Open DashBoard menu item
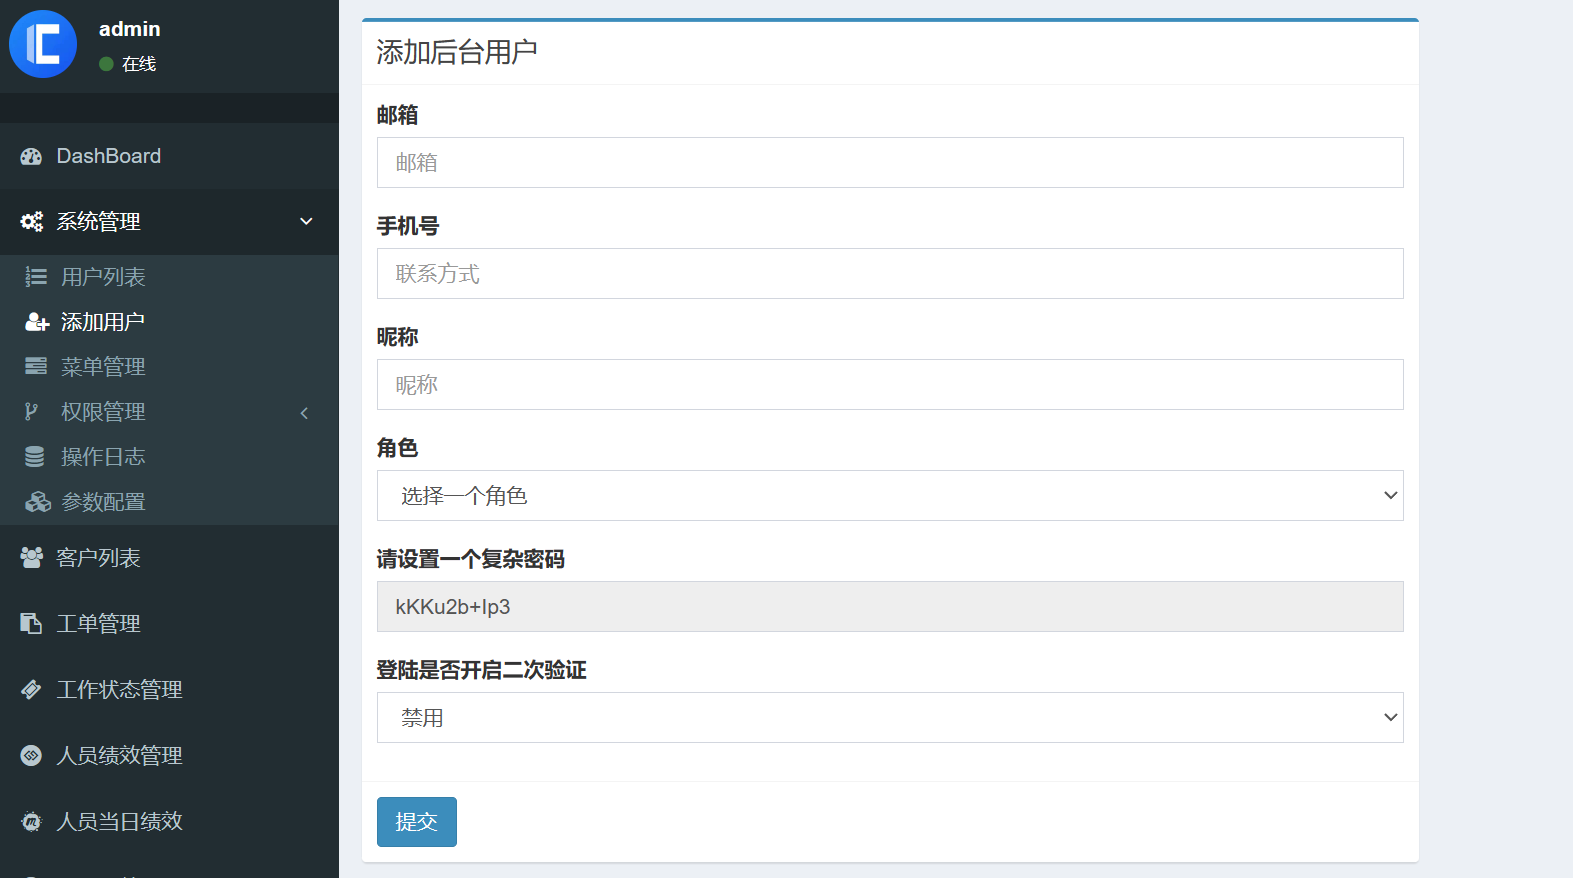Viewport: 1573px width, 878px height. [169, 156]
